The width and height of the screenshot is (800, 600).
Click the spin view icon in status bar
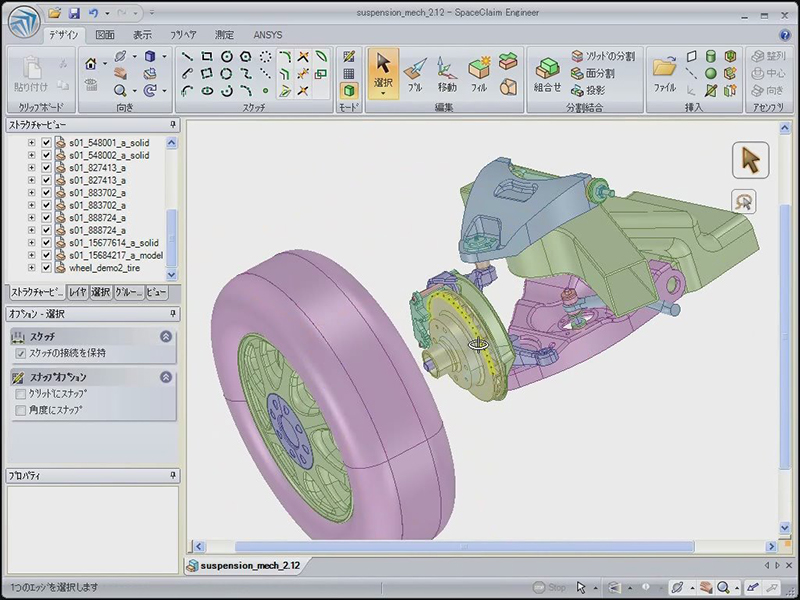[x=679, y=587]
